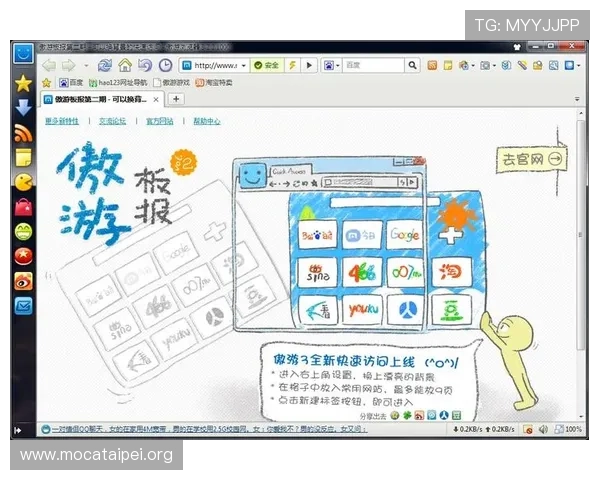The image size is (600, 480).
Task: Refresh the page with the Reload icon
Action: (x=104, y=65)
